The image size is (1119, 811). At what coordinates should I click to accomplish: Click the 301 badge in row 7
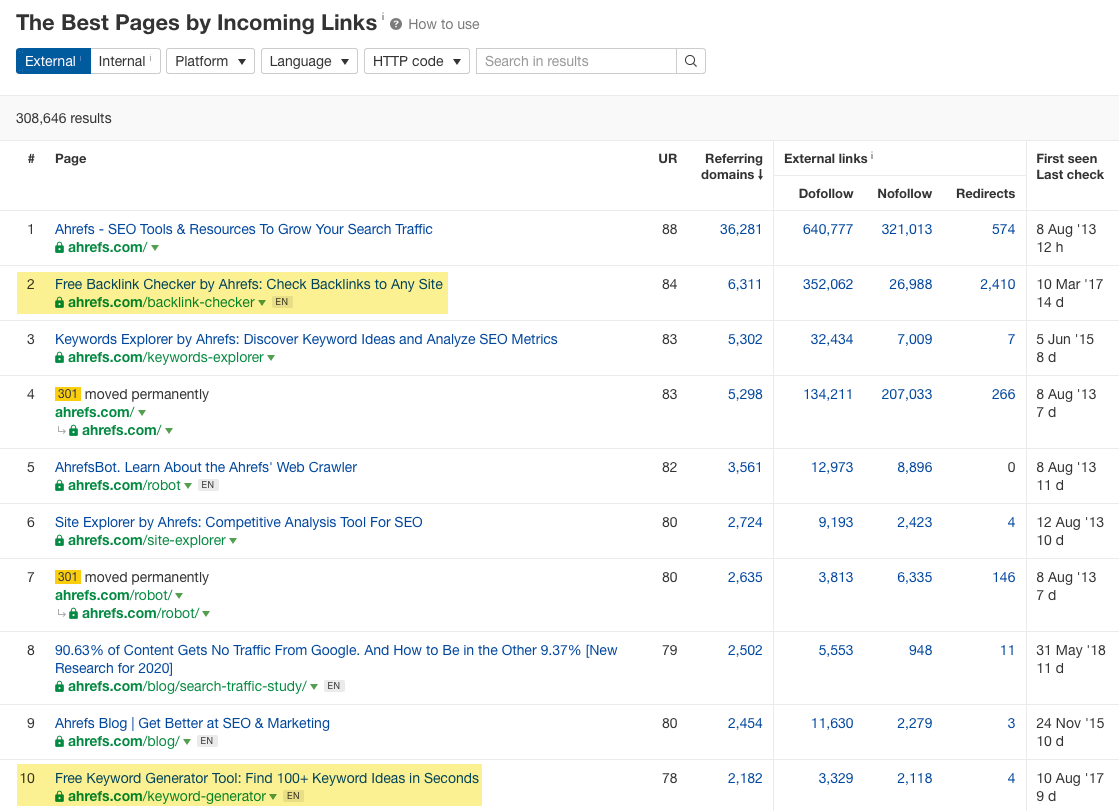(68, 577)
